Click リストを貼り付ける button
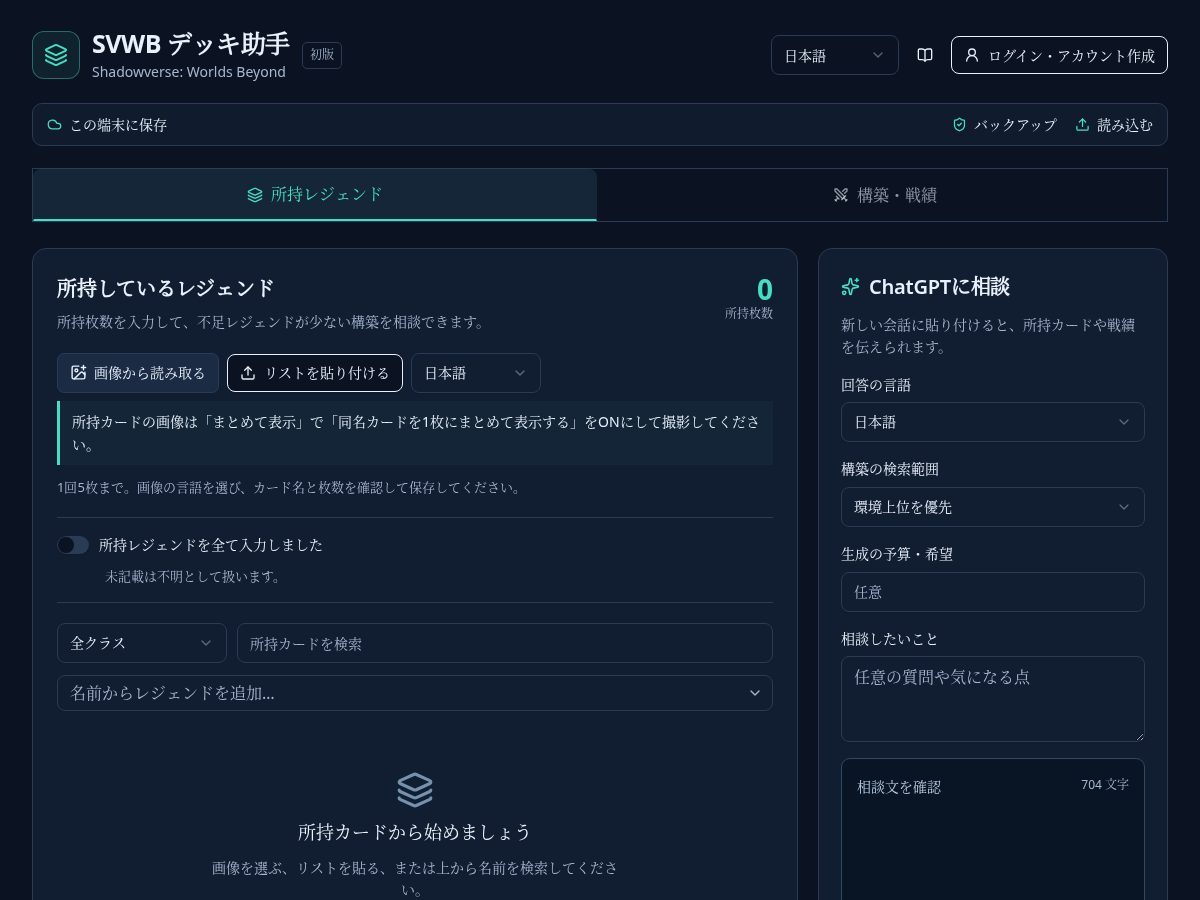This screenshot has width=1200, height=900. 315,373
